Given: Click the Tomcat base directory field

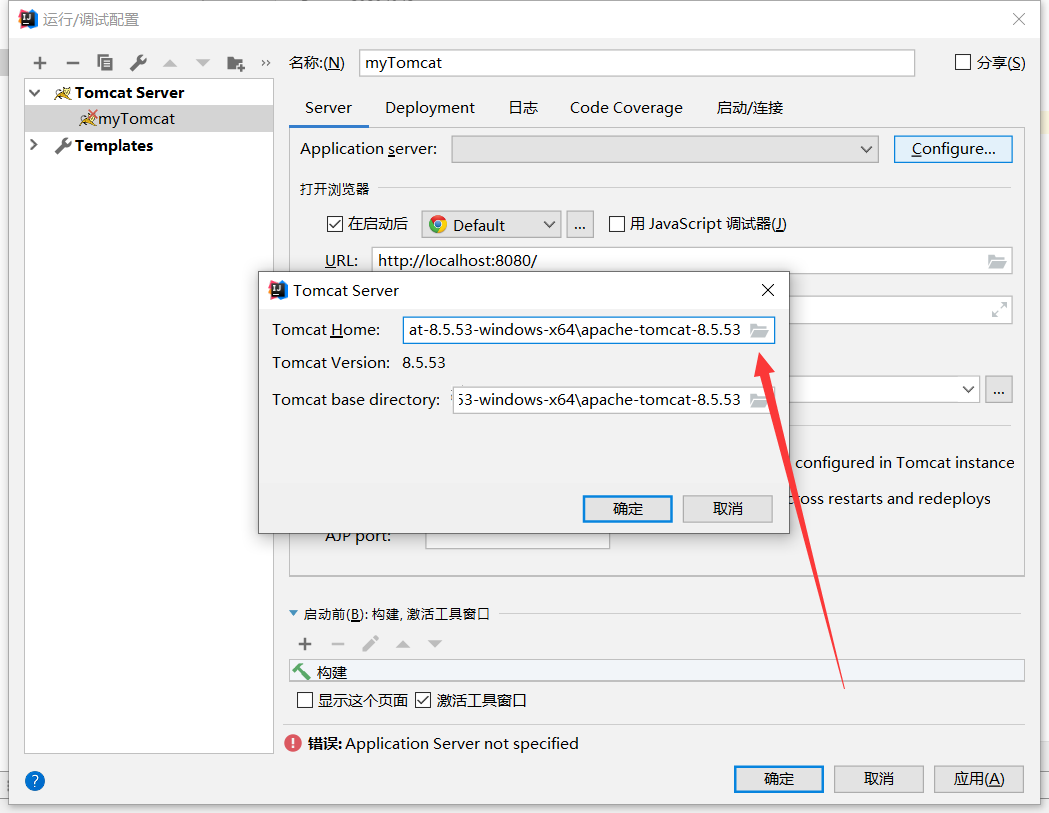Looking at the screenshot, I should (x=613, y=400).
